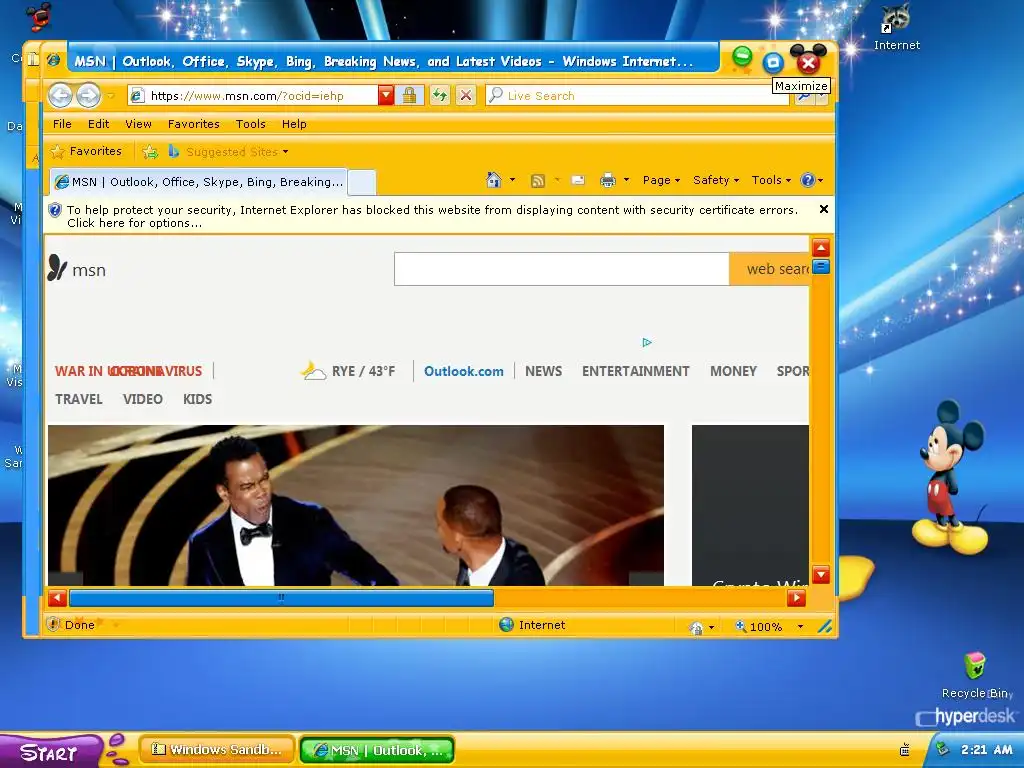The width and height of the screenshot is (1024, 768).
Task: Open the NEWS navigation link
Action: pyautogui.click(x=543, y=372)
